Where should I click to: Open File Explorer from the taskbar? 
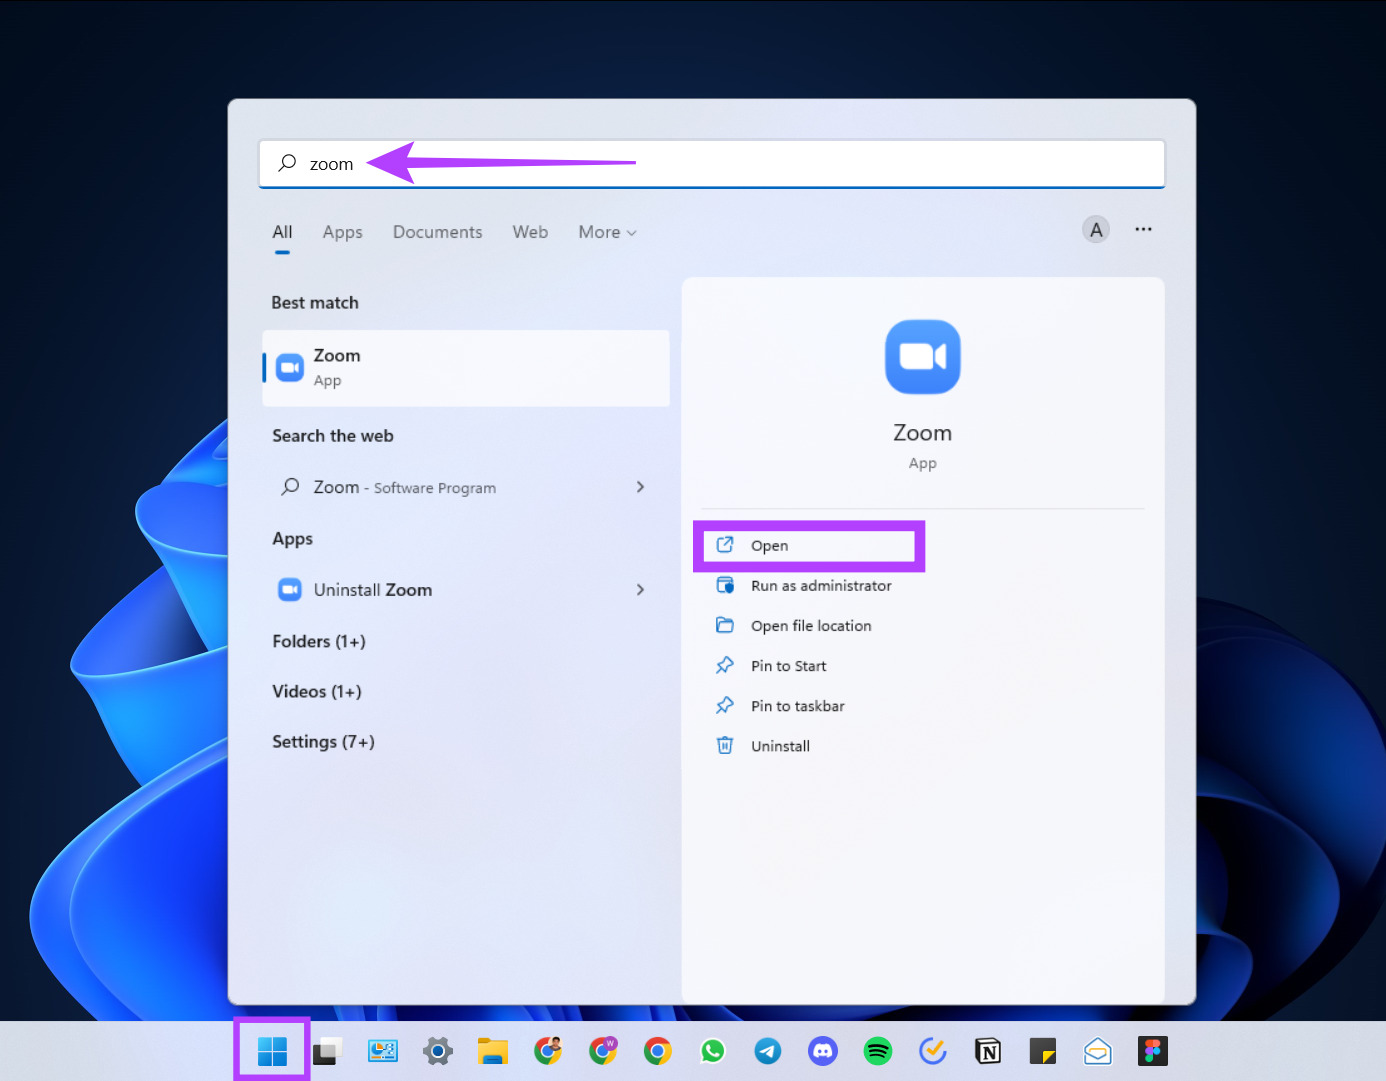(x=493, y=1051)
